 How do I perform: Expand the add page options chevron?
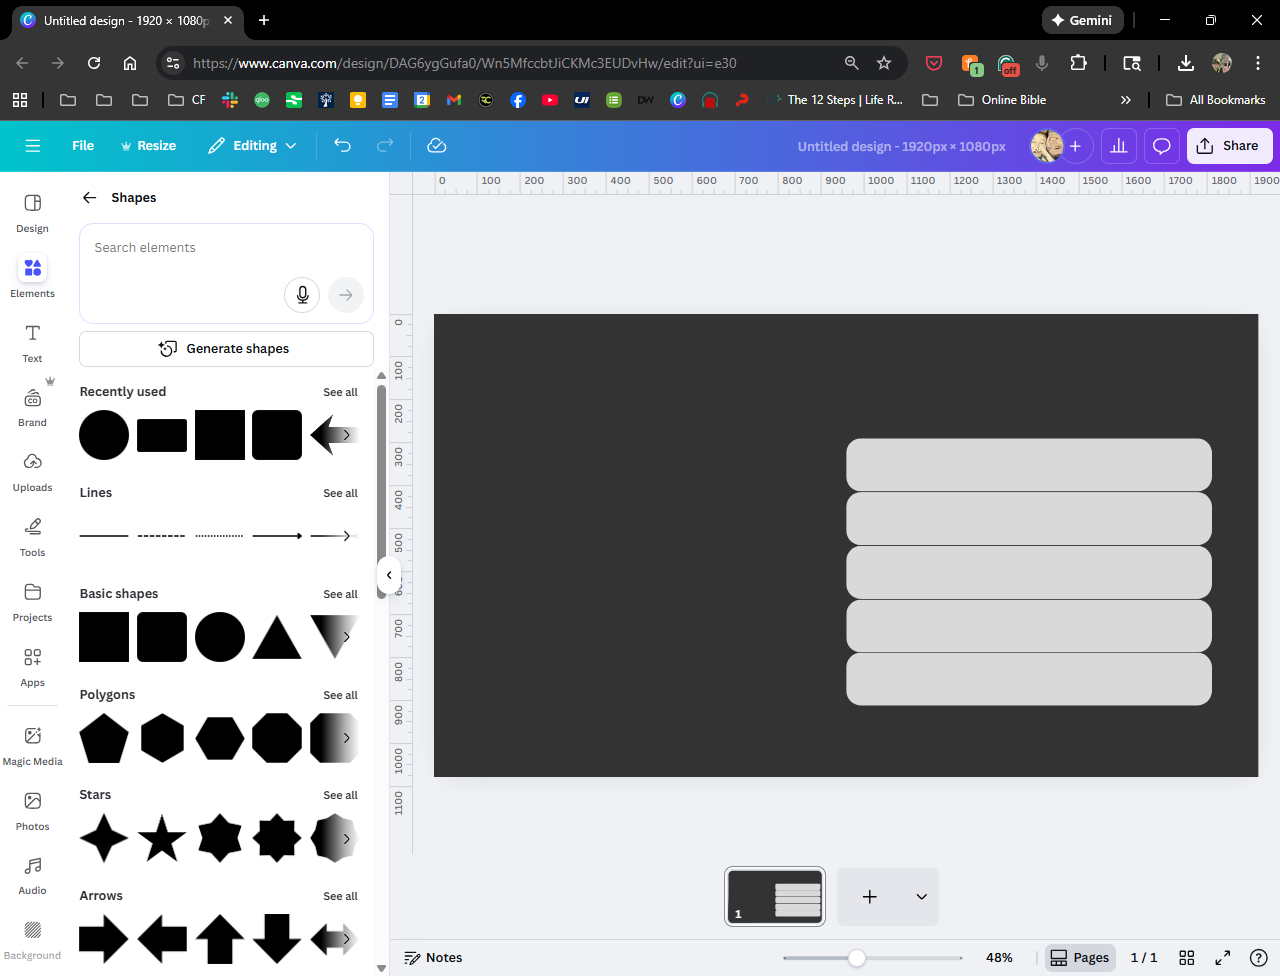[921, 897]
